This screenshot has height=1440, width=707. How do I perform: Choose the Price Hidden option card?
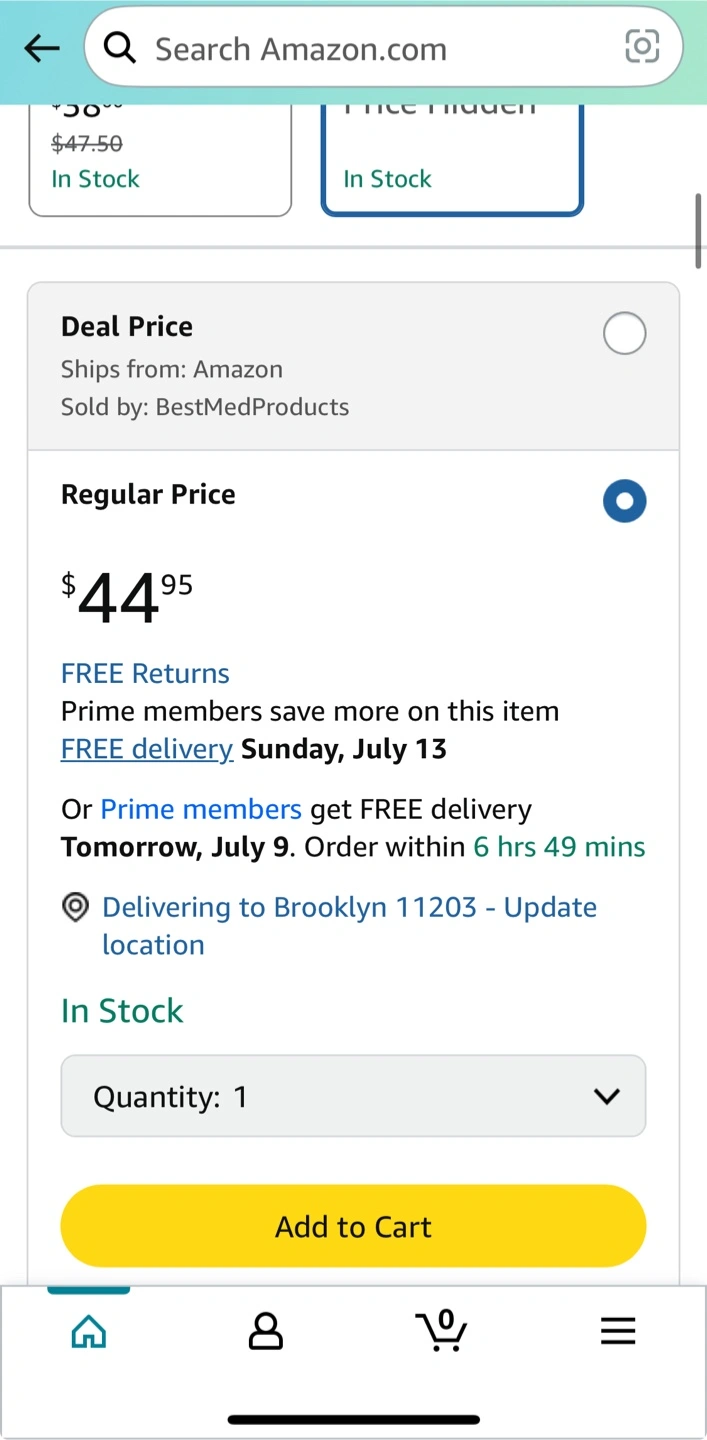tap(452, 158)
